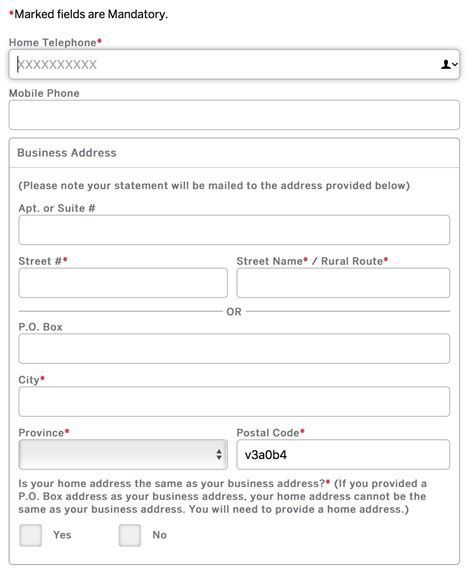The width and height of the screenshot is (474, 574).
Task: Click the Yes label text
Action: pyautogui.click(x=62, y=535)
